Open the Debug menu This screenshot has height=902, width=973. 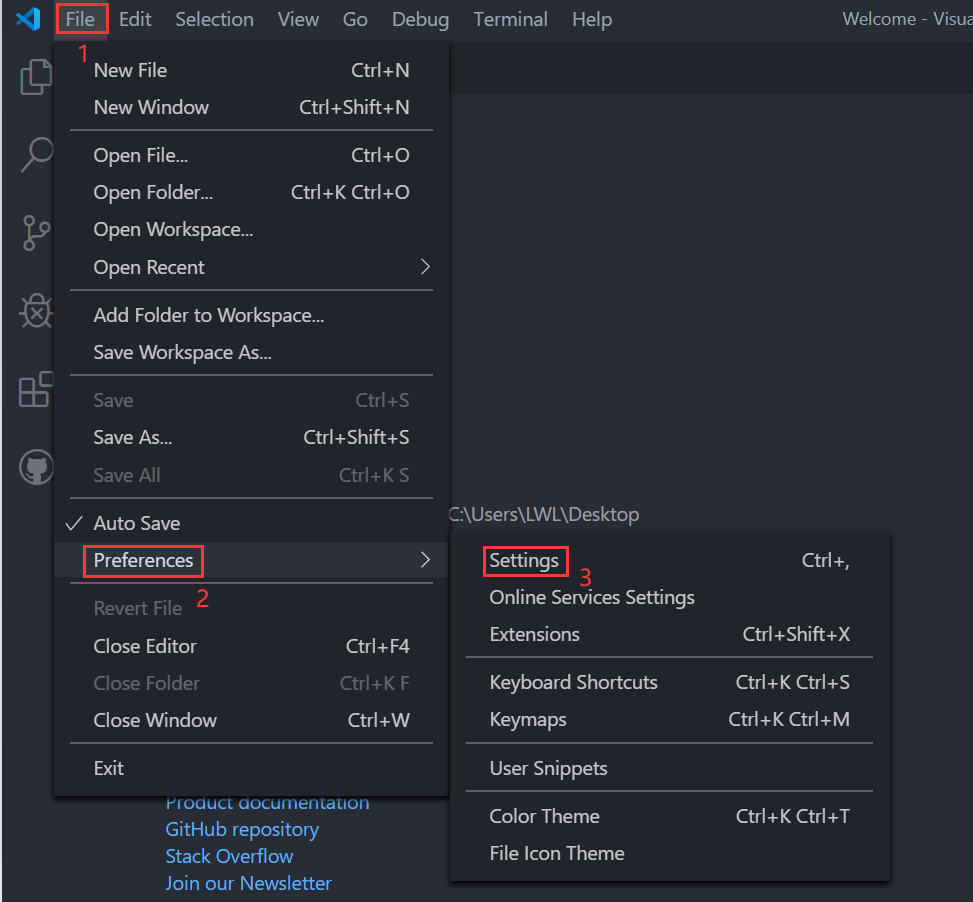(x=420, y=19)
